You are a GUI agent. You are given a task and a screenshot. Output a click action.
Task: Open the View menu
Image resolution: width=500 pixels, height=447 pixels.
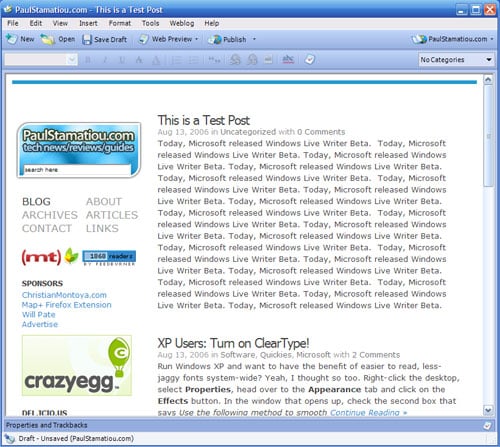point(60,23)
